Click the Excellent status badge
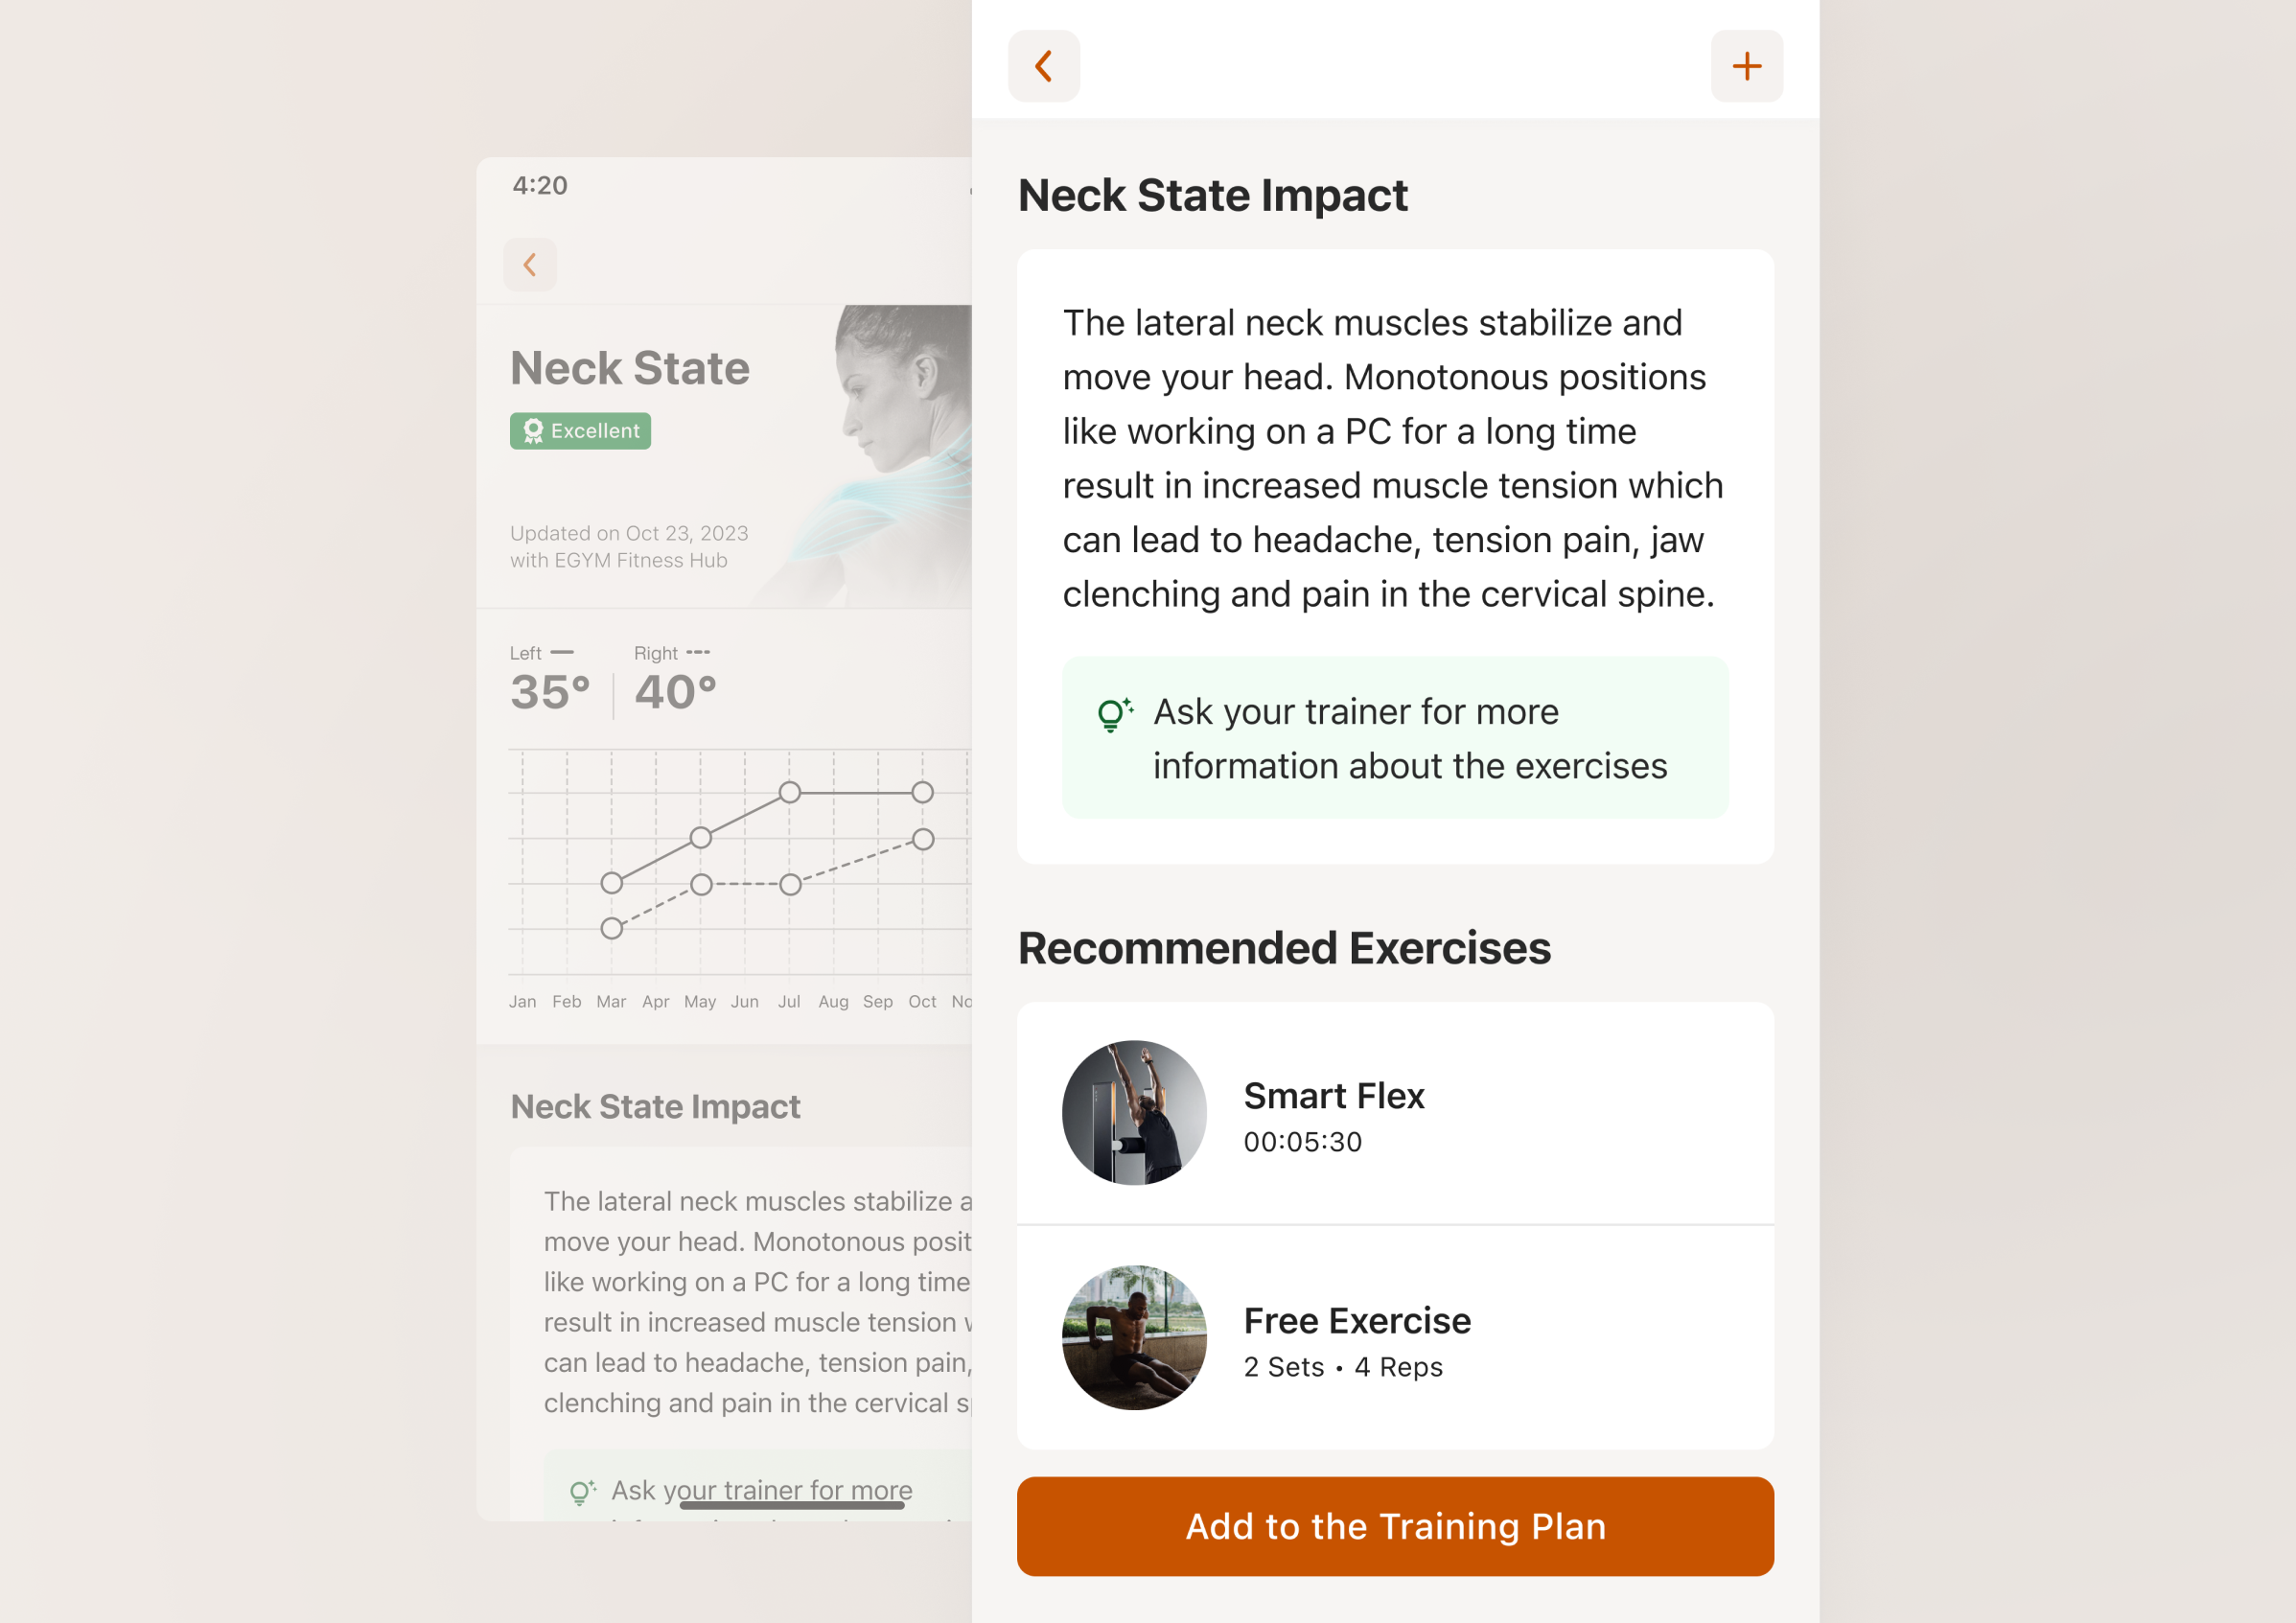 tap(580, 431)
